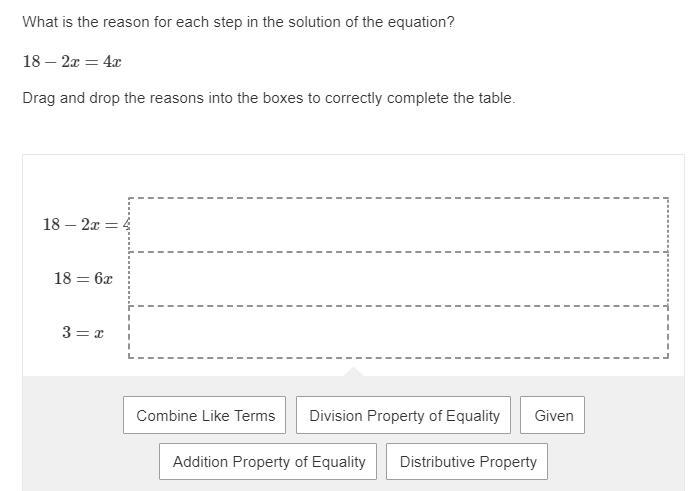Click the small triangle pointer above answer bank
The height and width of the screenshot is (491, 694).
point(353,372)
